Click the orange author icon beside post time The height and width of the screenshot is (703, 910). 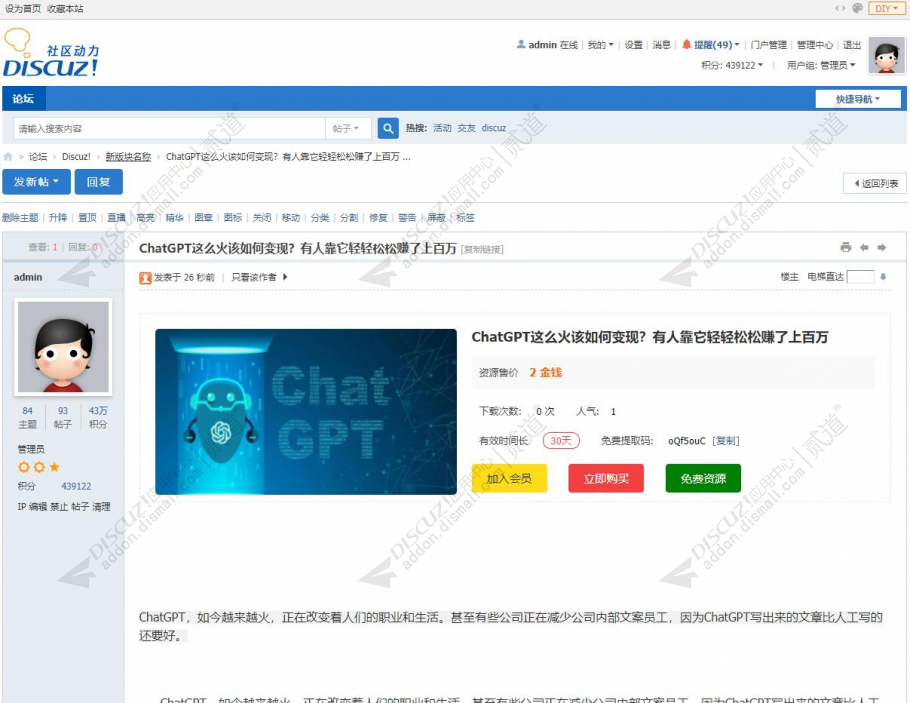click(145, 278)
